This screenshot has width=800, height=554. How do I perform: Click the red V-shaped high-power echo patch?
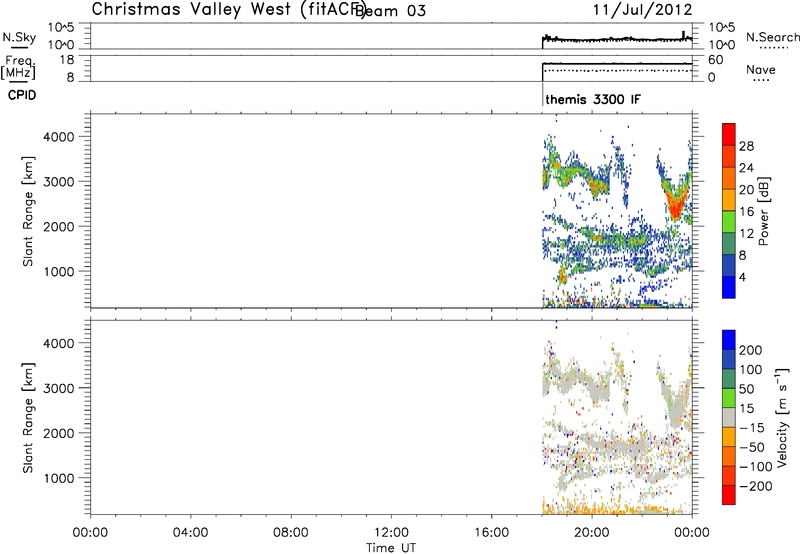676,202
